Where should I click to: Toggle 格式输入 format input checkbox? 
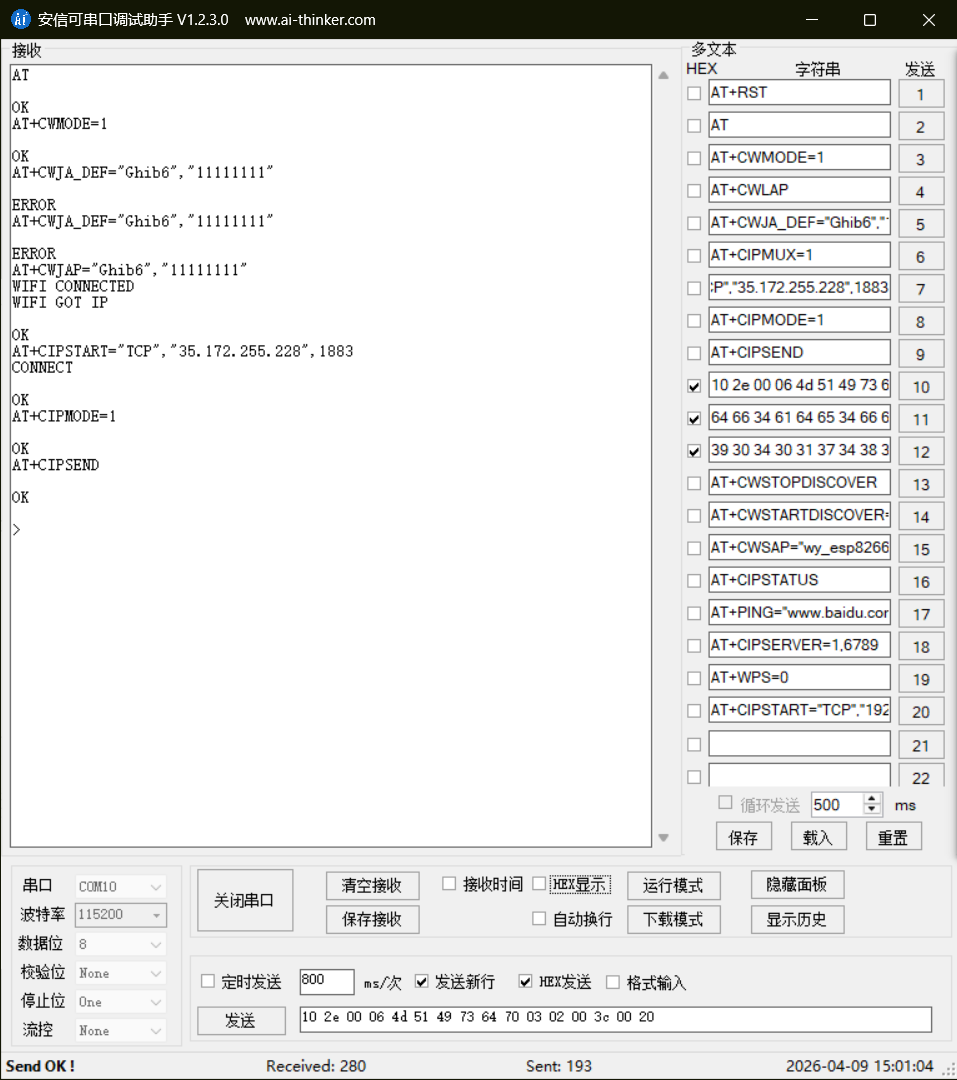click(x=613, y=982)
